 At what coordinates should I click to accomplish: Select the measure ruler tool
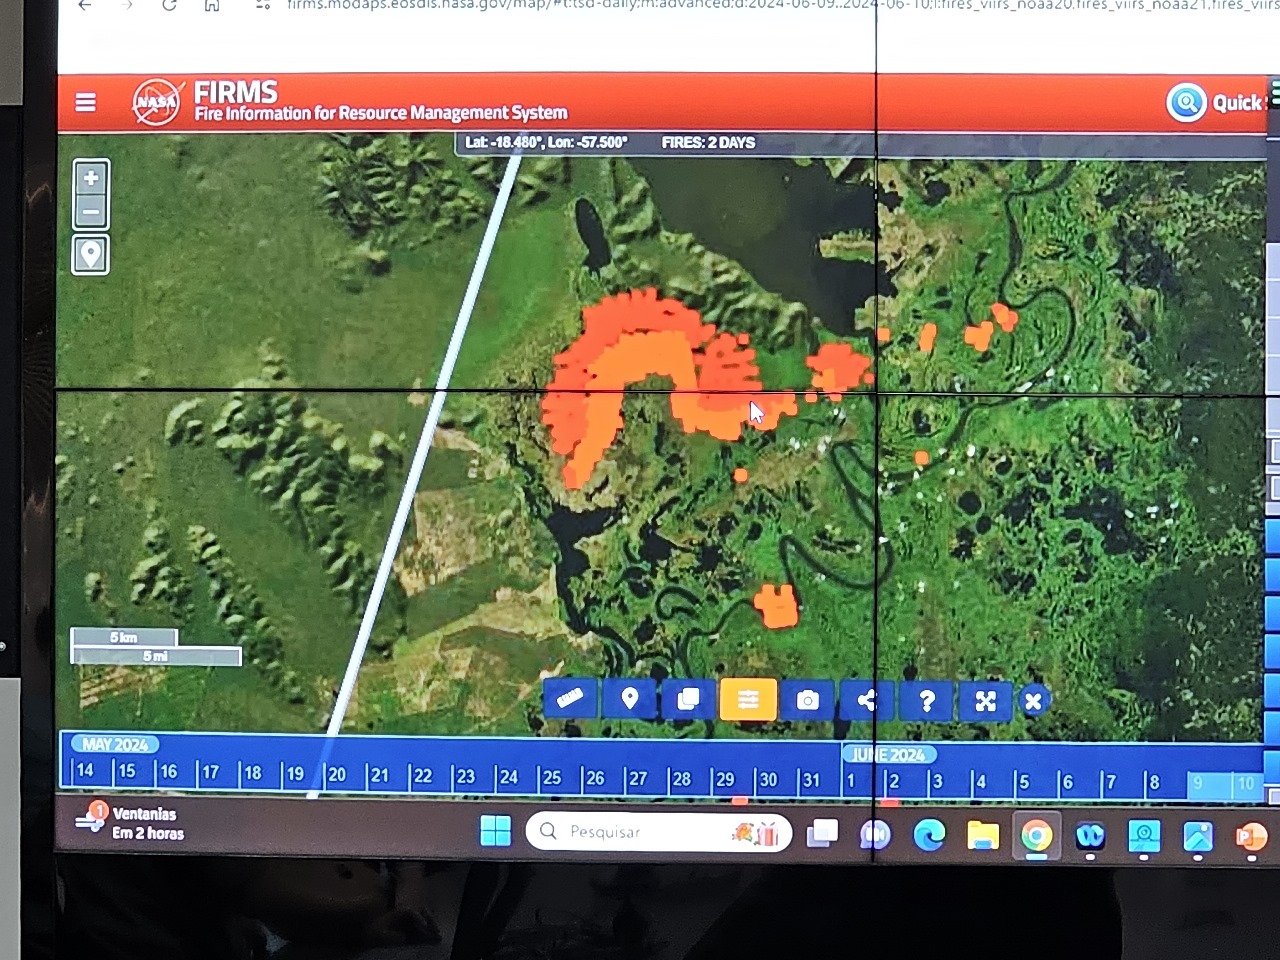click(x=570, y=699)
